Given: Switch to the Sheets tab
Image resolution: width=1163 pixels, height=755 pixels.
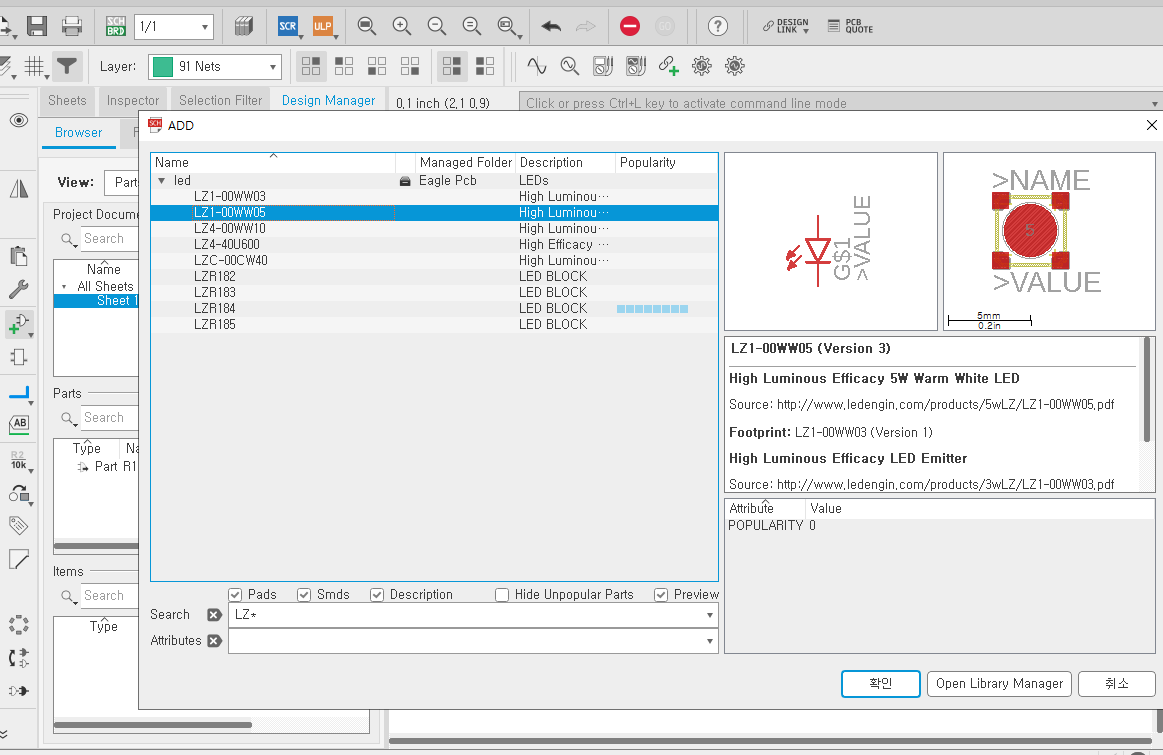Looking at the screenshot, I should pyautogui.click(x=67, y=100).
